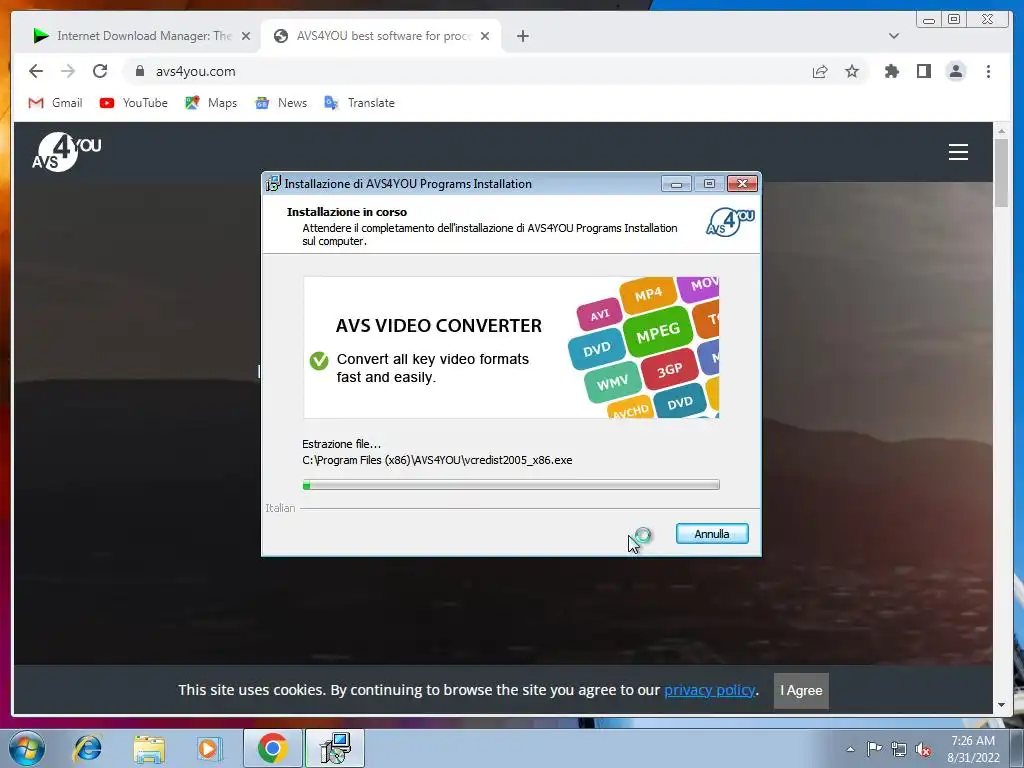The width and height of the screenshot is (1024, 768).
Task: Click the AVS4YOU logo on the webpage
Action: (67, 152)
